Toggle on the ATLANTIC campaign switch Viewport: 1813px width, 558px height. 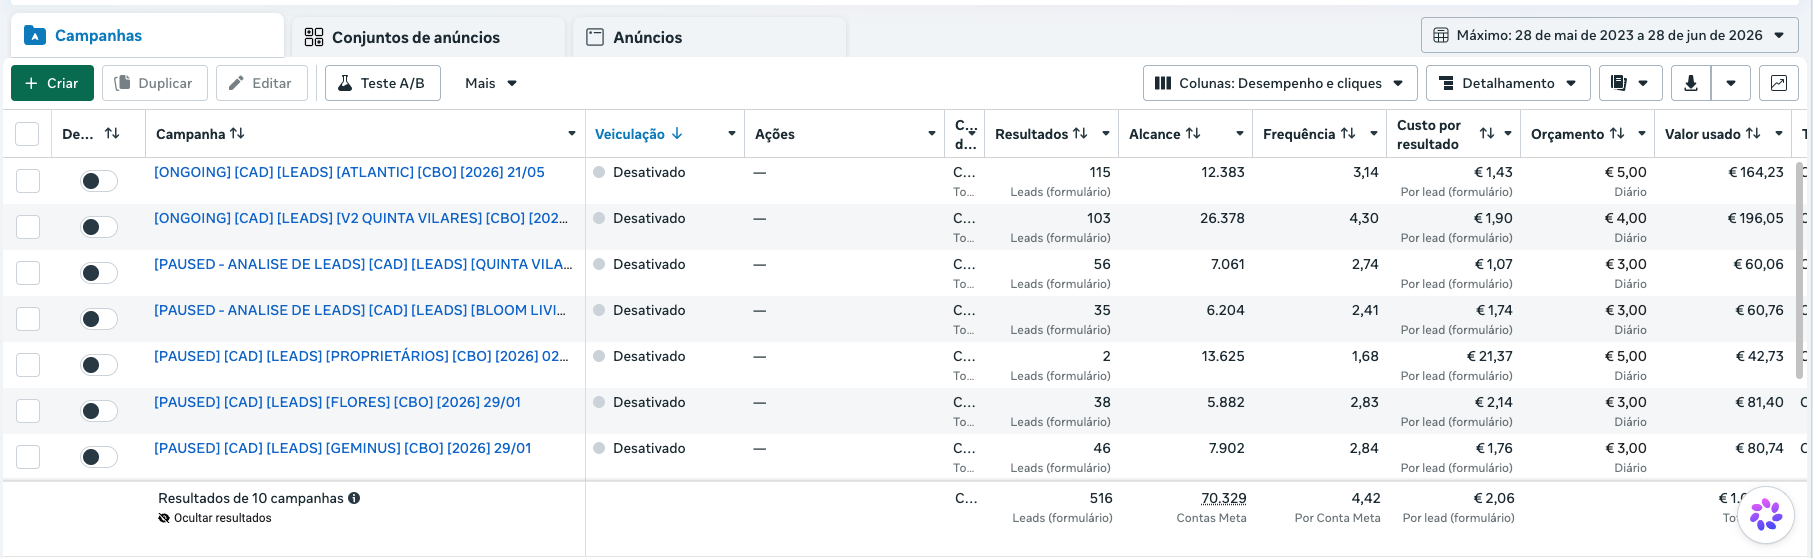point(99,181)
